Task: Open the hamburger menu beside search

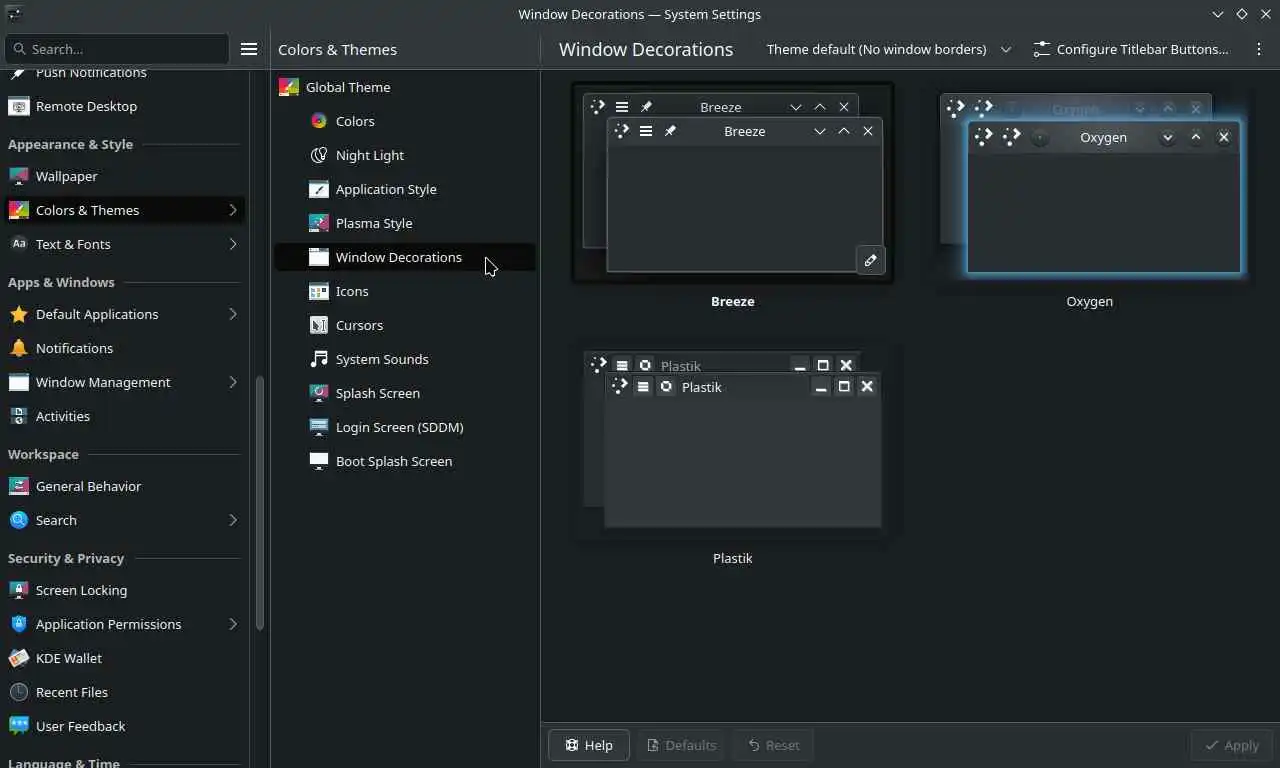Action: pos(249,49)
